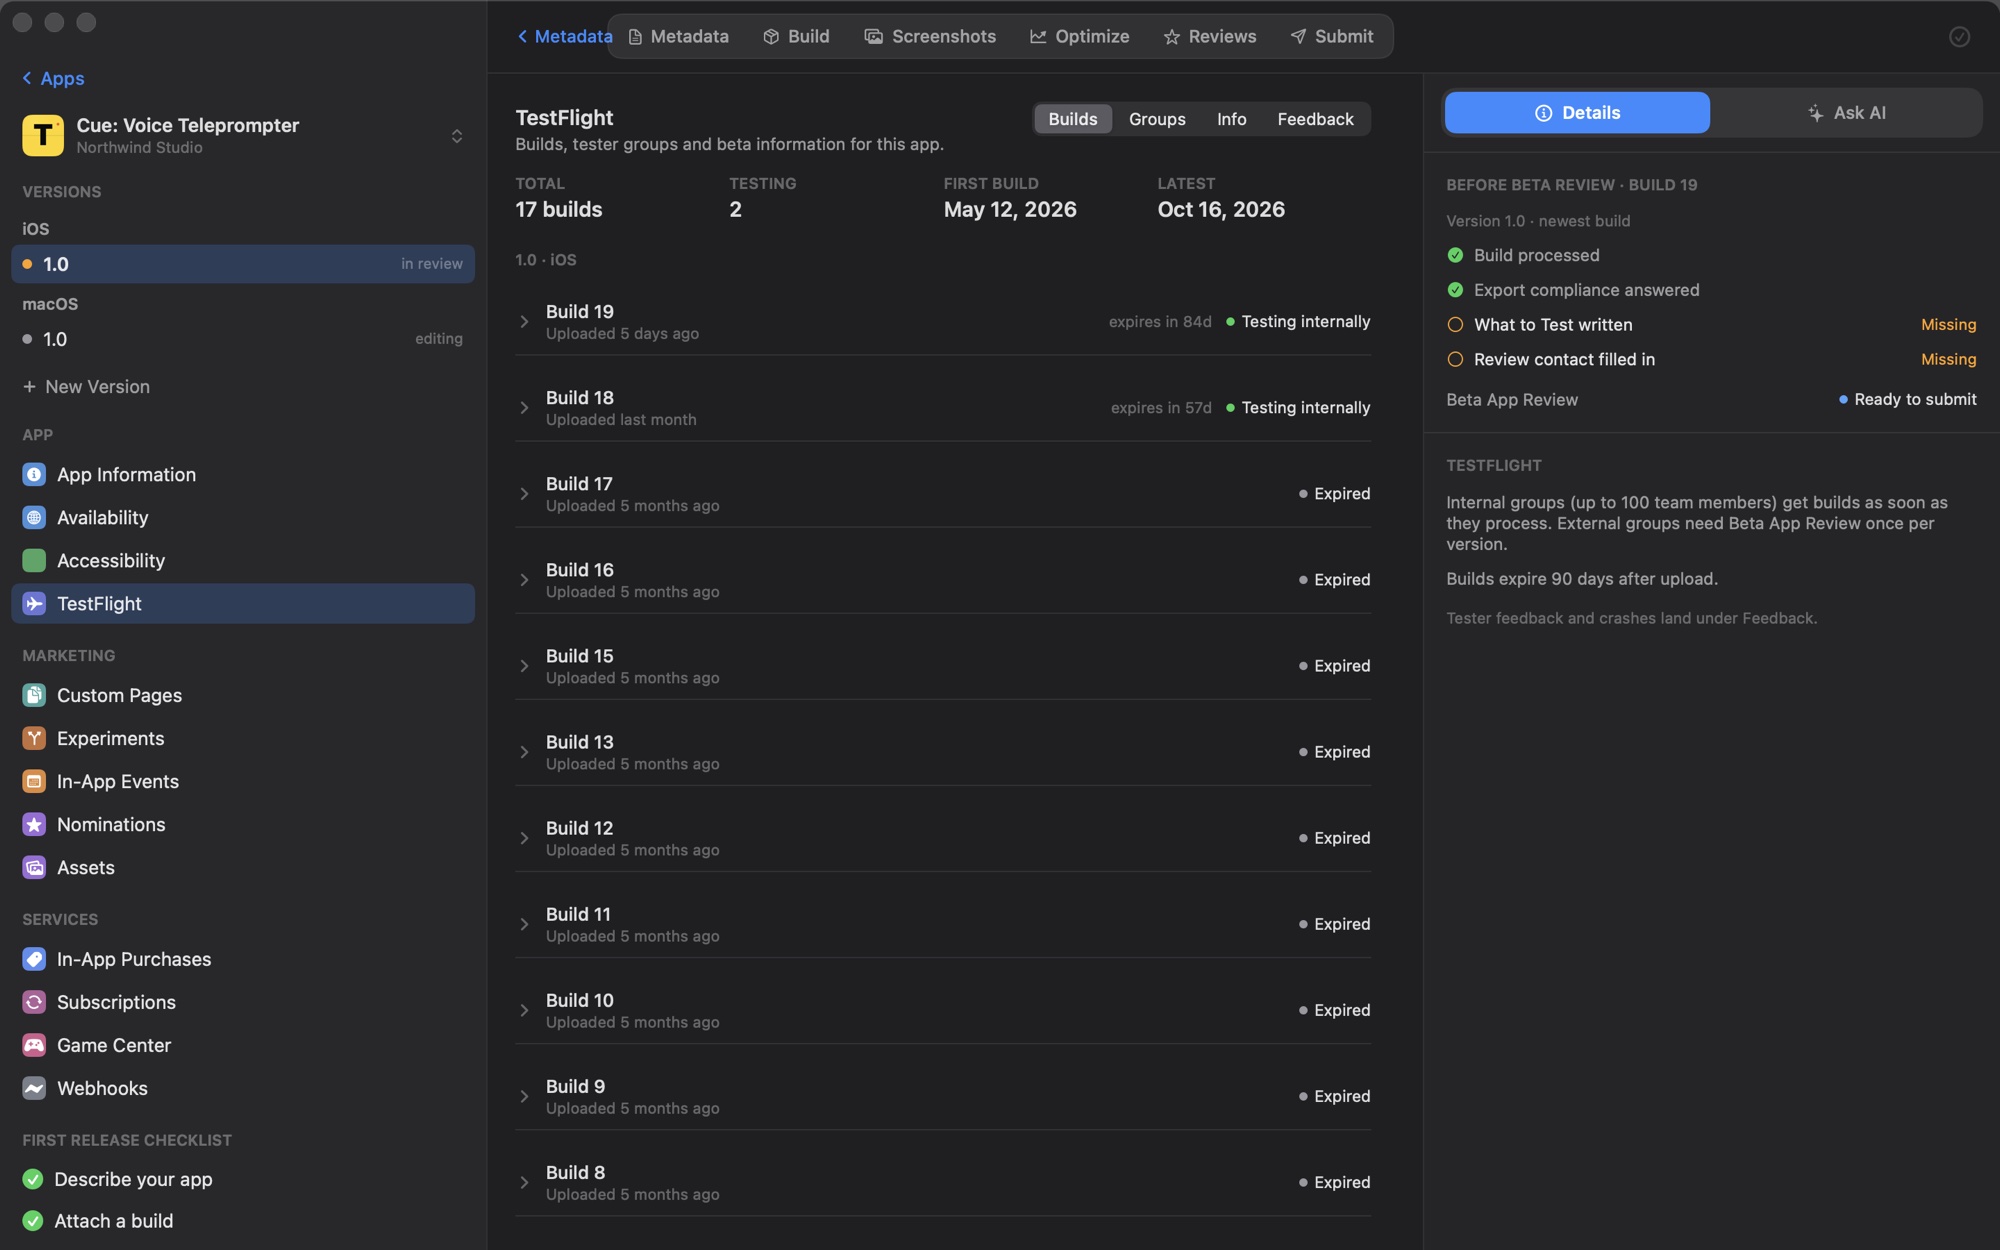Select the Builds segment
Viewport: 2000px width, 1250px height.
pos(1073,119)
